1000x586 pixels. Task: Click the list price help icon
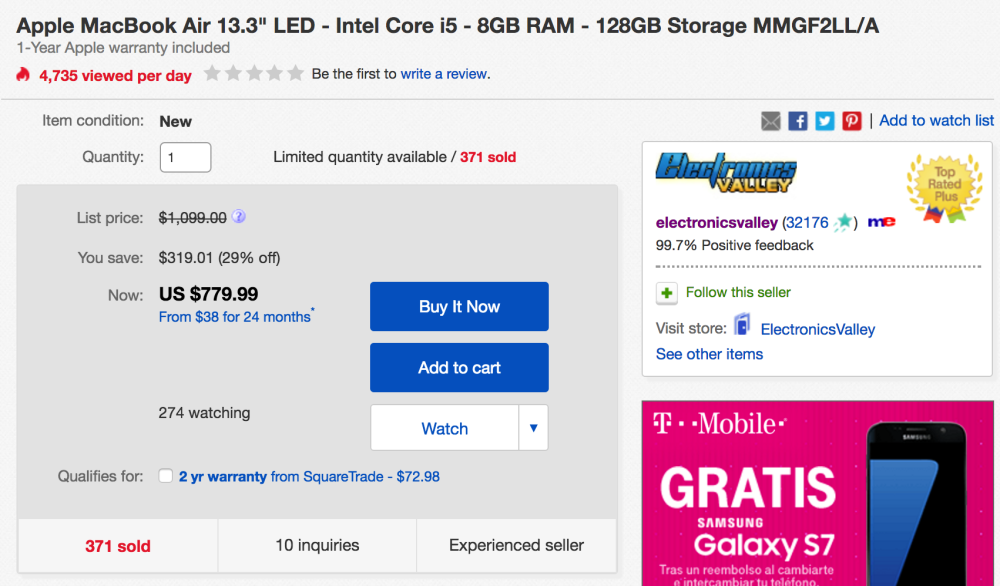click(x=239, y=217)
